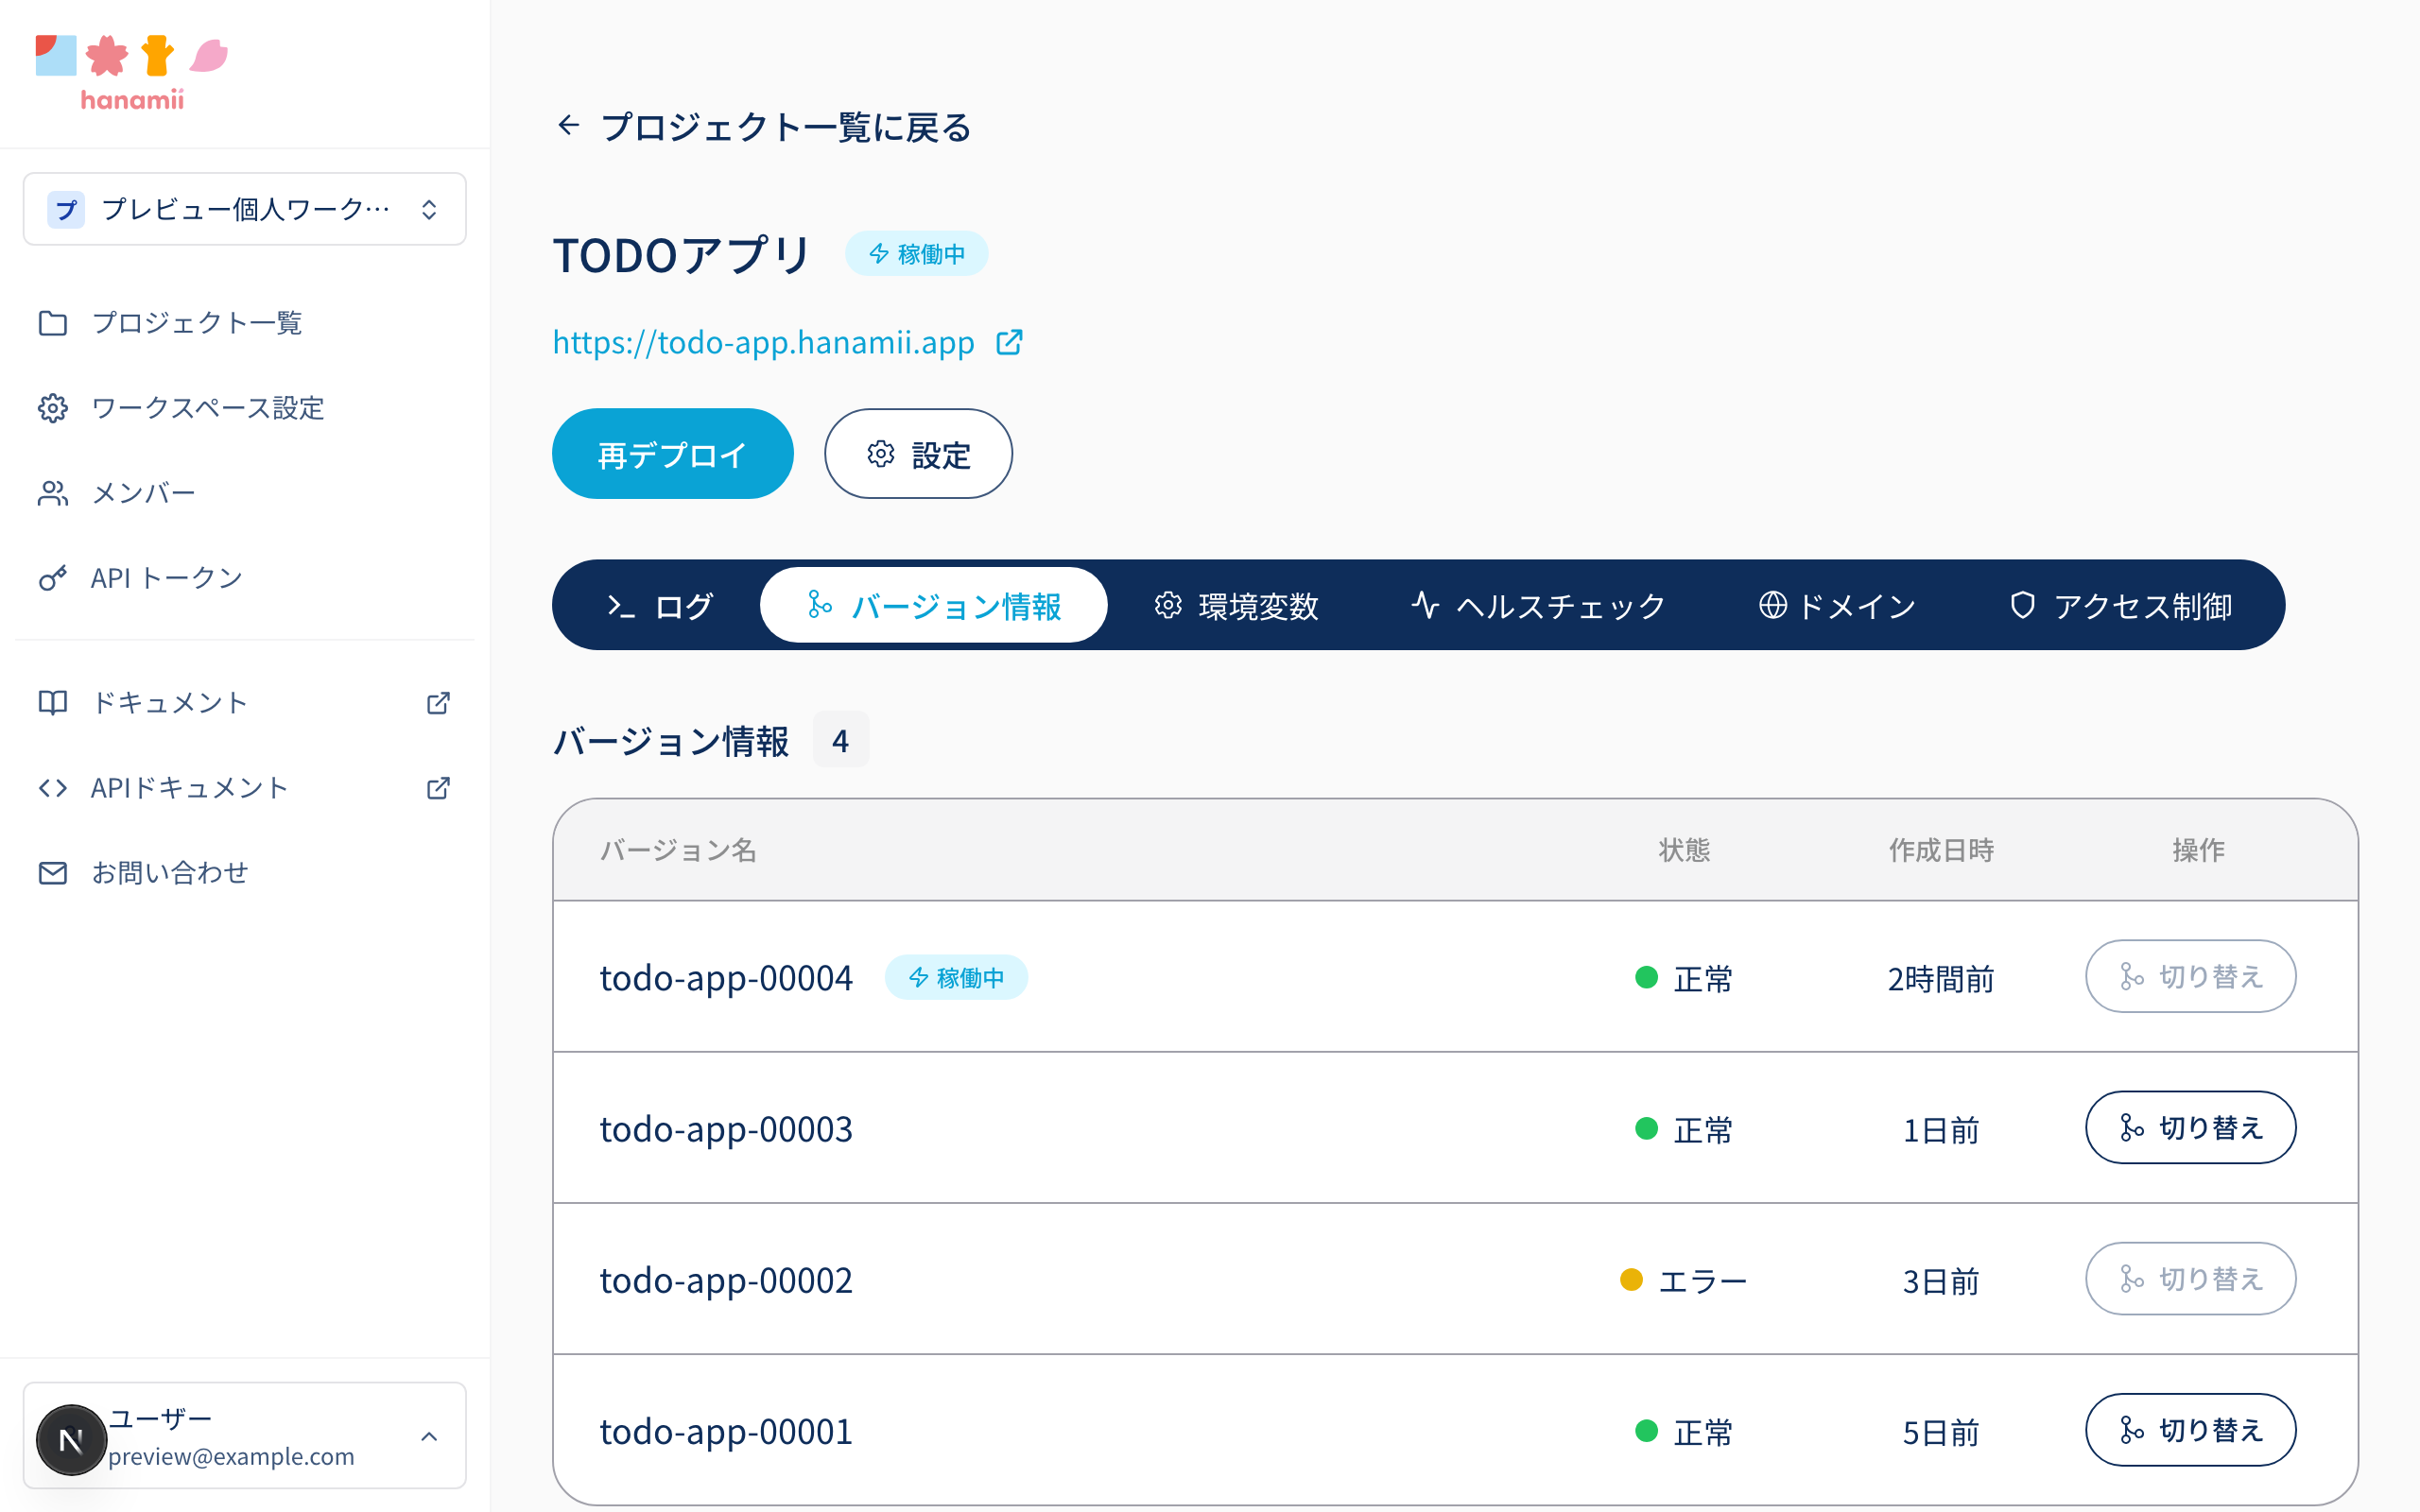The width and height of the screenshot is (2420, 1512).
Task: Open the https://todo-app.hanamii.app link
Action: click(x=763, y=342)
